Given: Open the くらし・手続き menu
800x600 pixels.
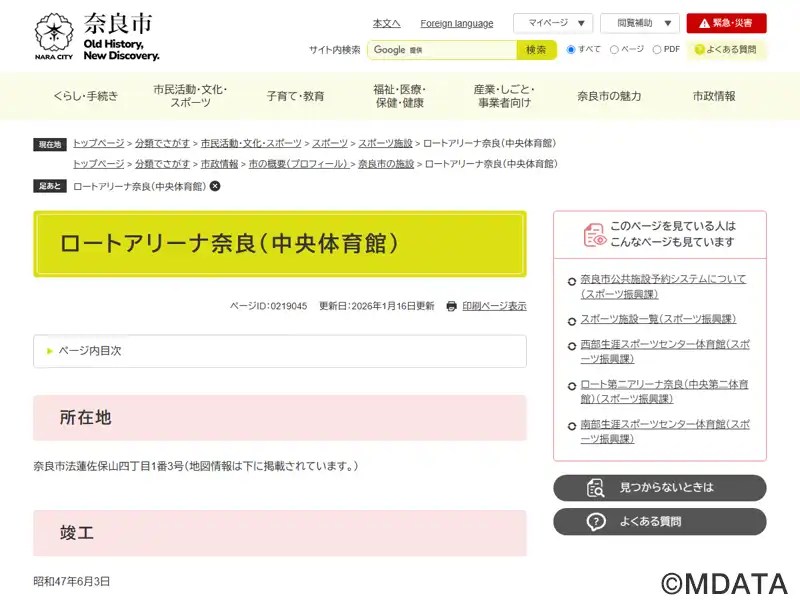Looking at the screenshot, I should [85, 96].
